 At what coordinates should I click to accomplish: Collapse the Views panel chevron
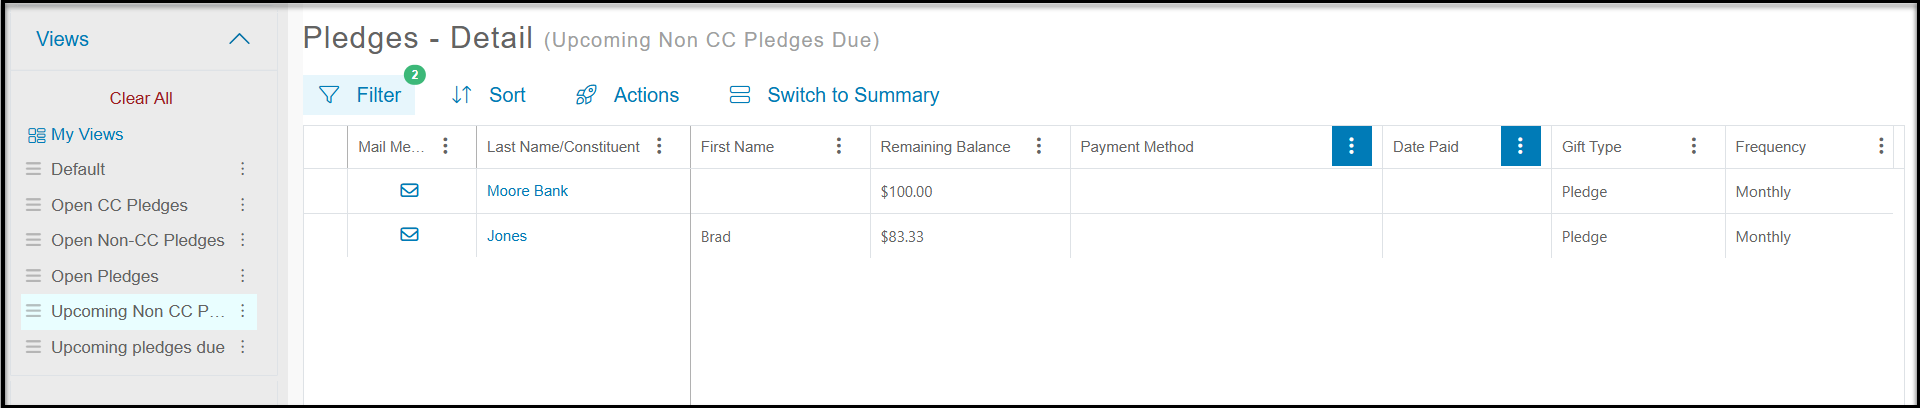tap(239, 39)
